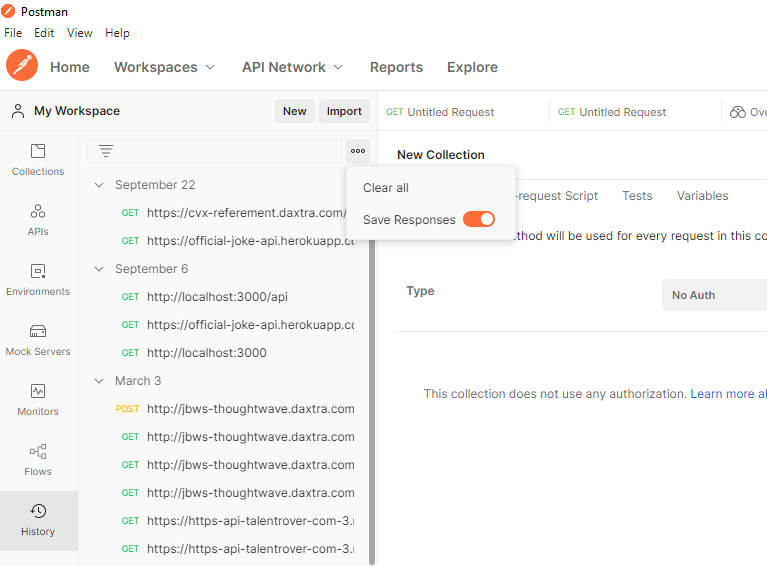Click the history list scrollbar
This screenshot has width=767, height=566.
tap(372, 401)
